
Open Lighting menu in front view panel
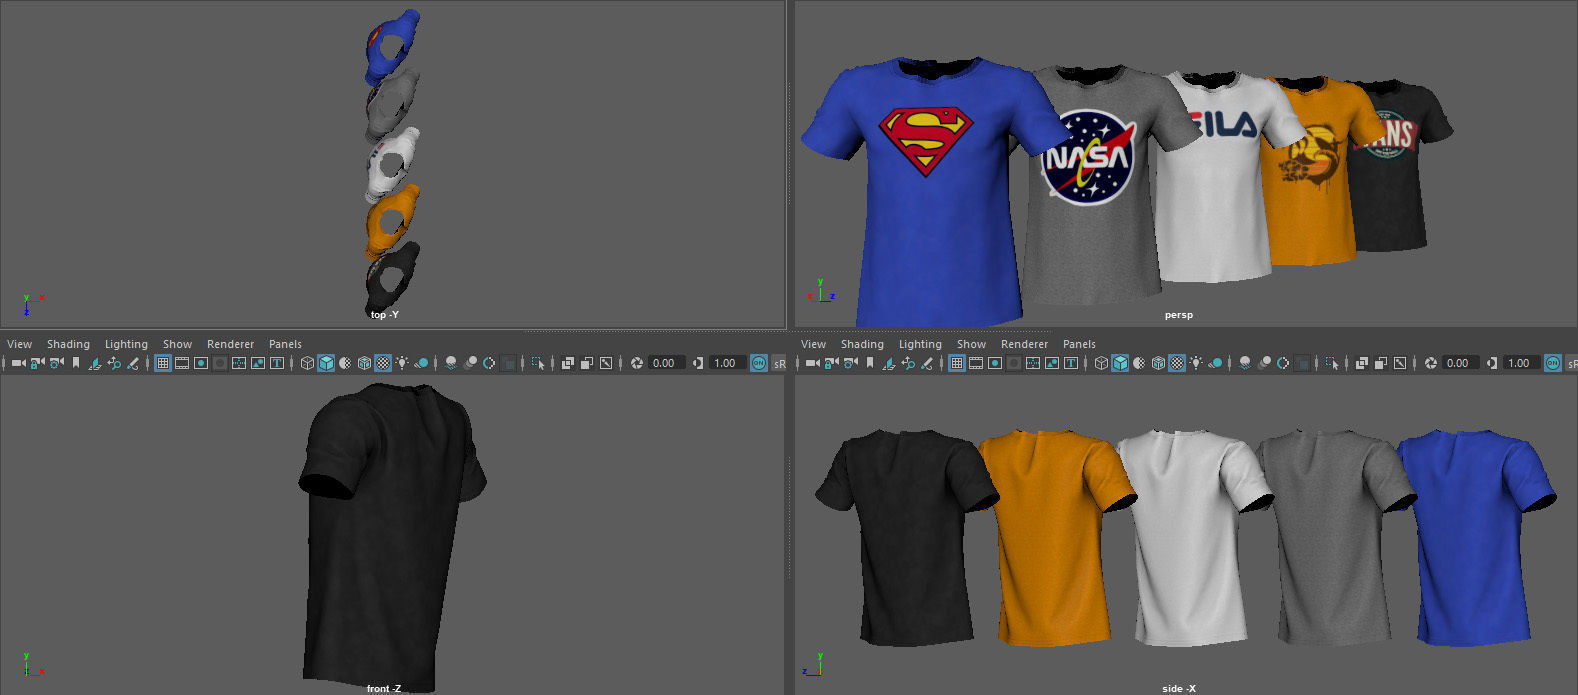pyautogui.click(x=126, y=344)
